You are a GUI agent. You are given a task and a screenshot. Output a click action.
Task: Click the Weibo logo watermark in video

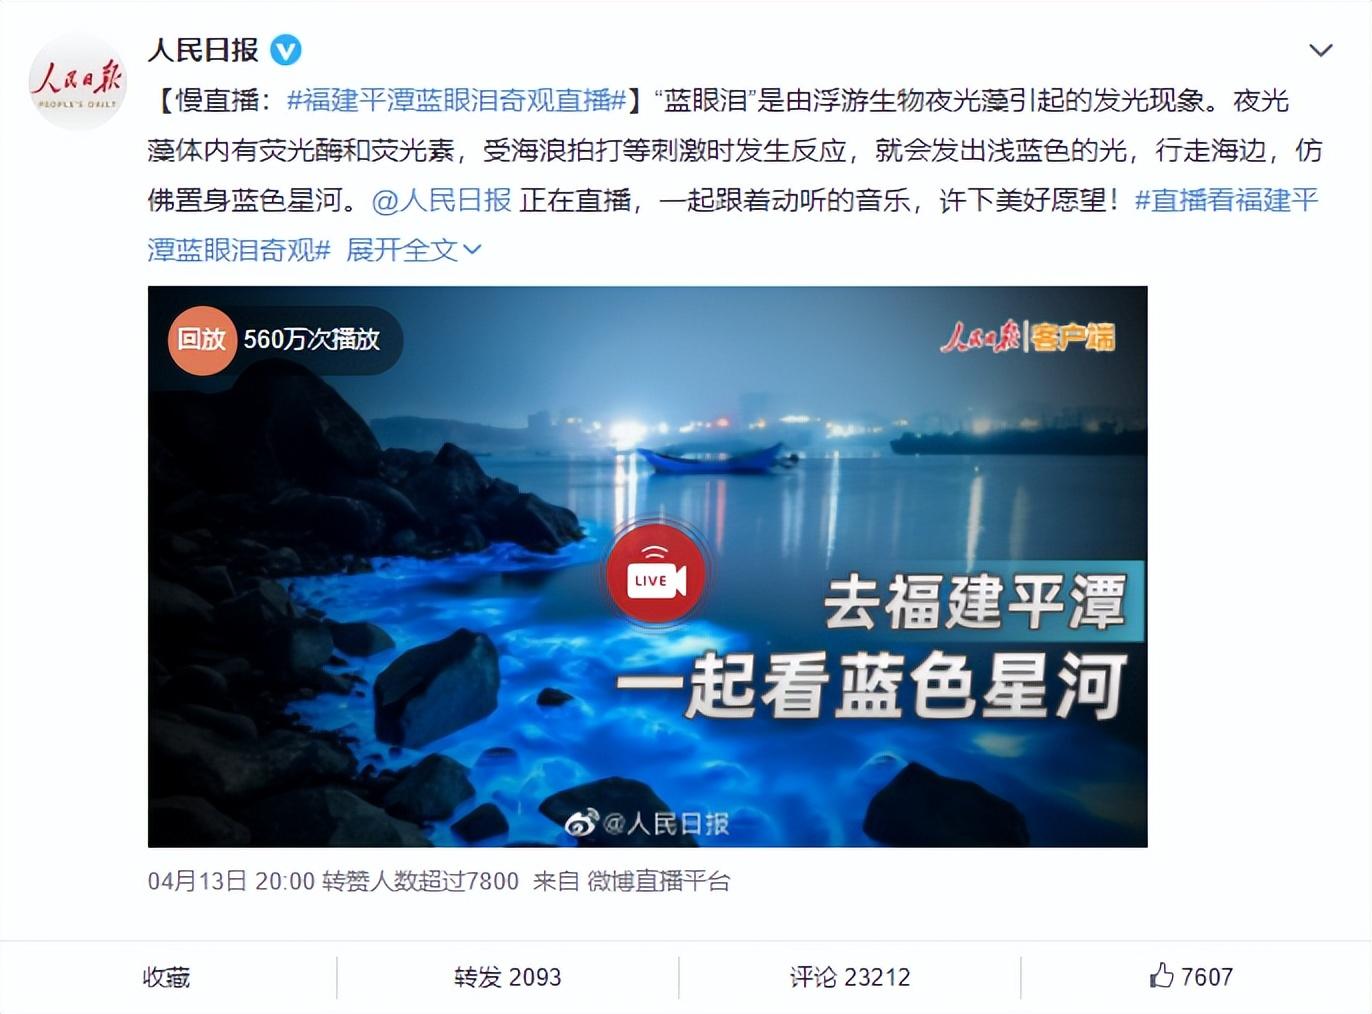(x=581, y=824)
